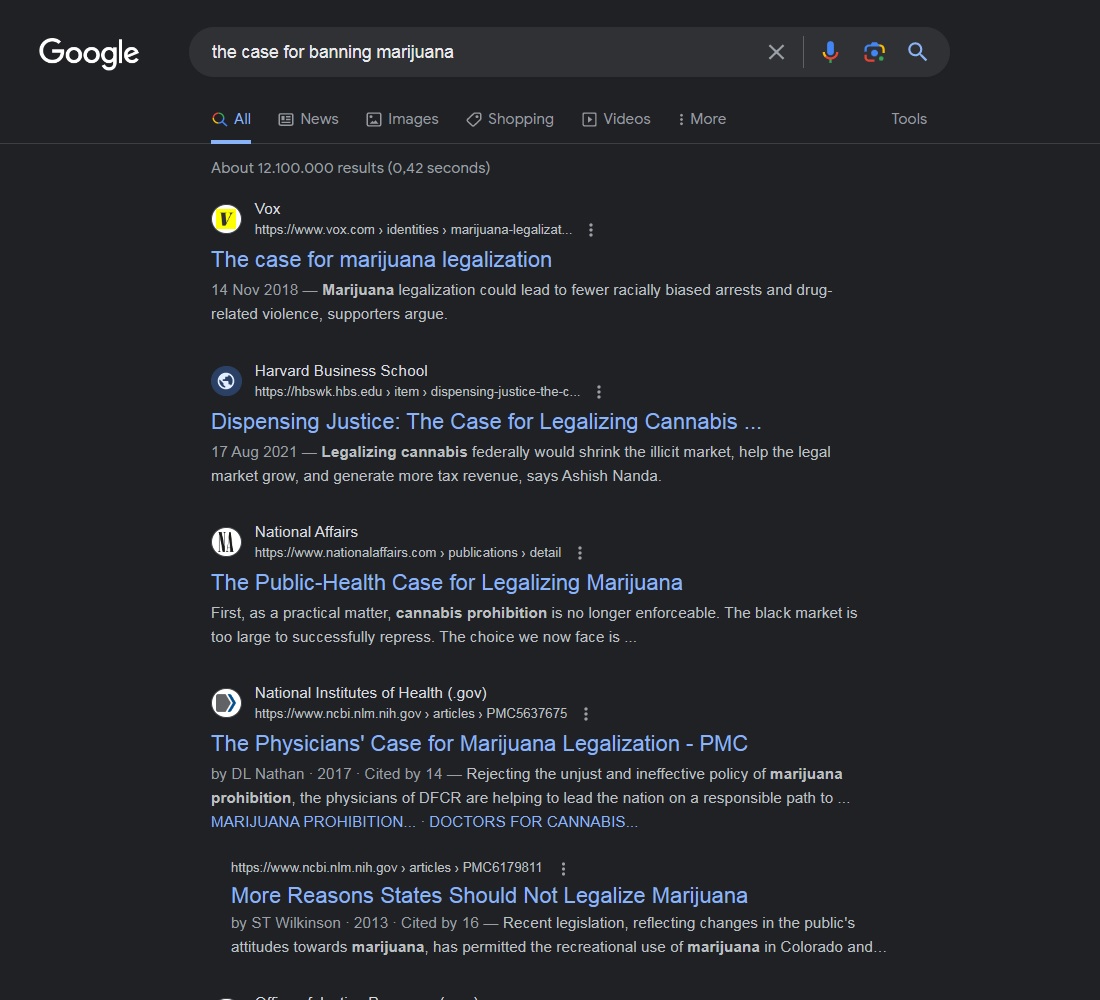The height and width of the screenshot is (1000, 1100).
Task: Open 'More Reasons States Should Not Legalize Marijuana'
Action: [x=489, y=896]
